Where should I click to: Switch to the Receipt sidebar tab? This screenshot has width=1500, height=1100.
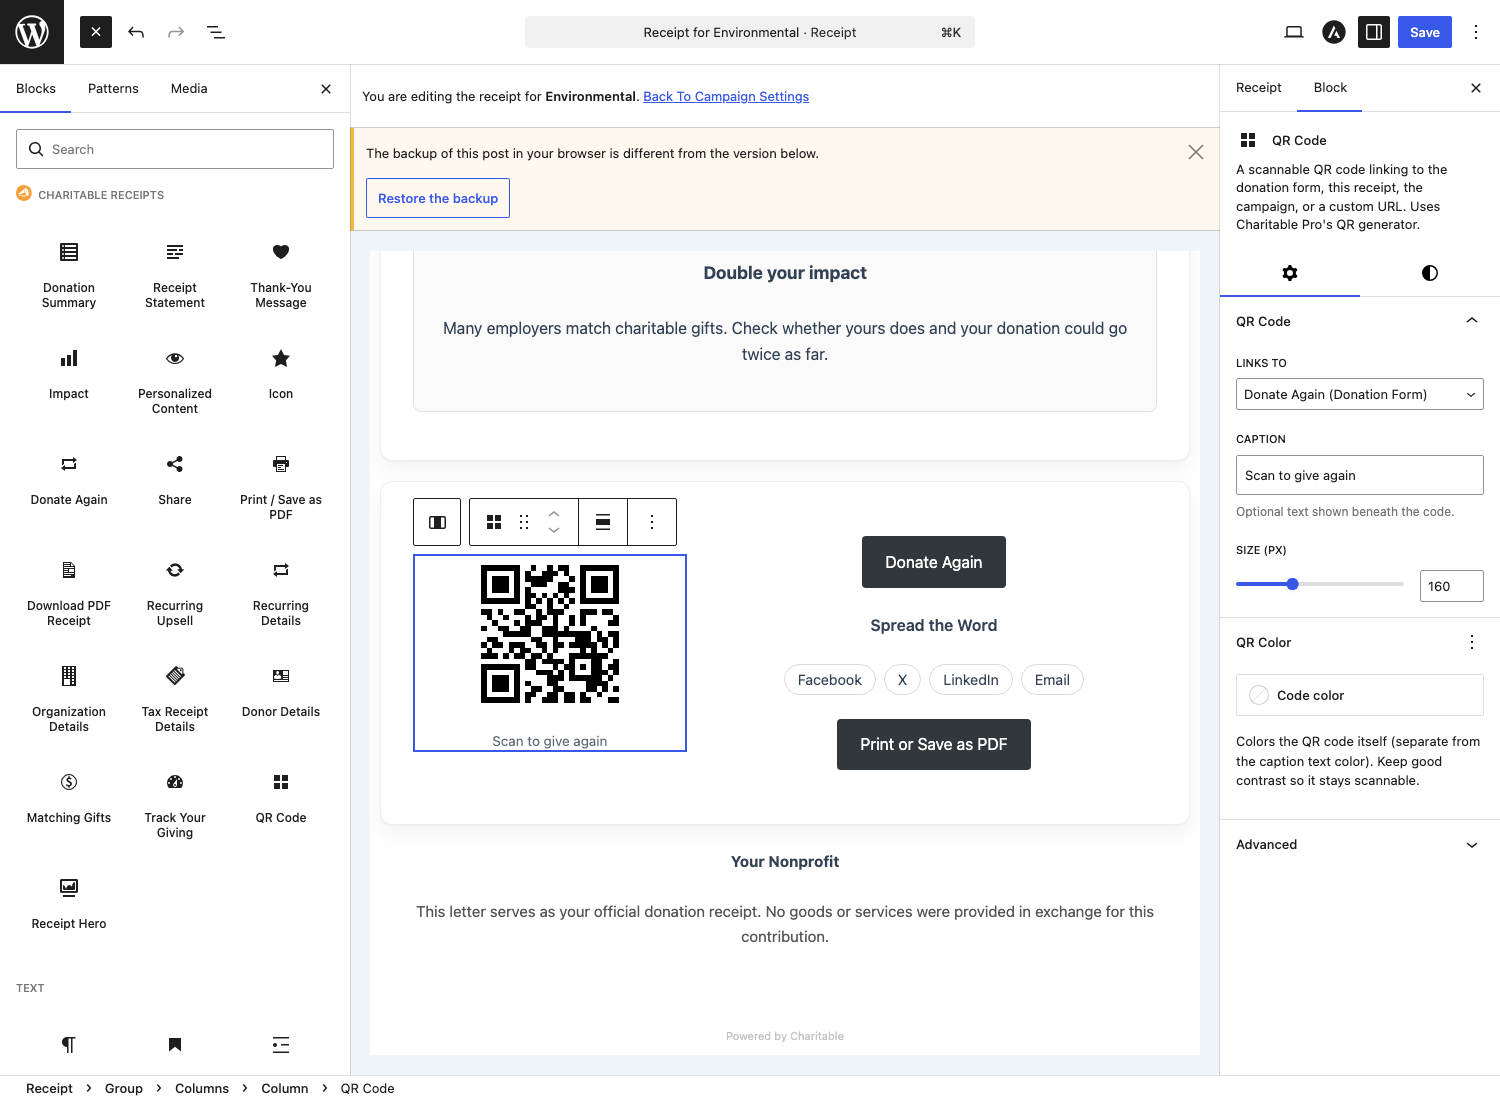(x=1259, y=88)
